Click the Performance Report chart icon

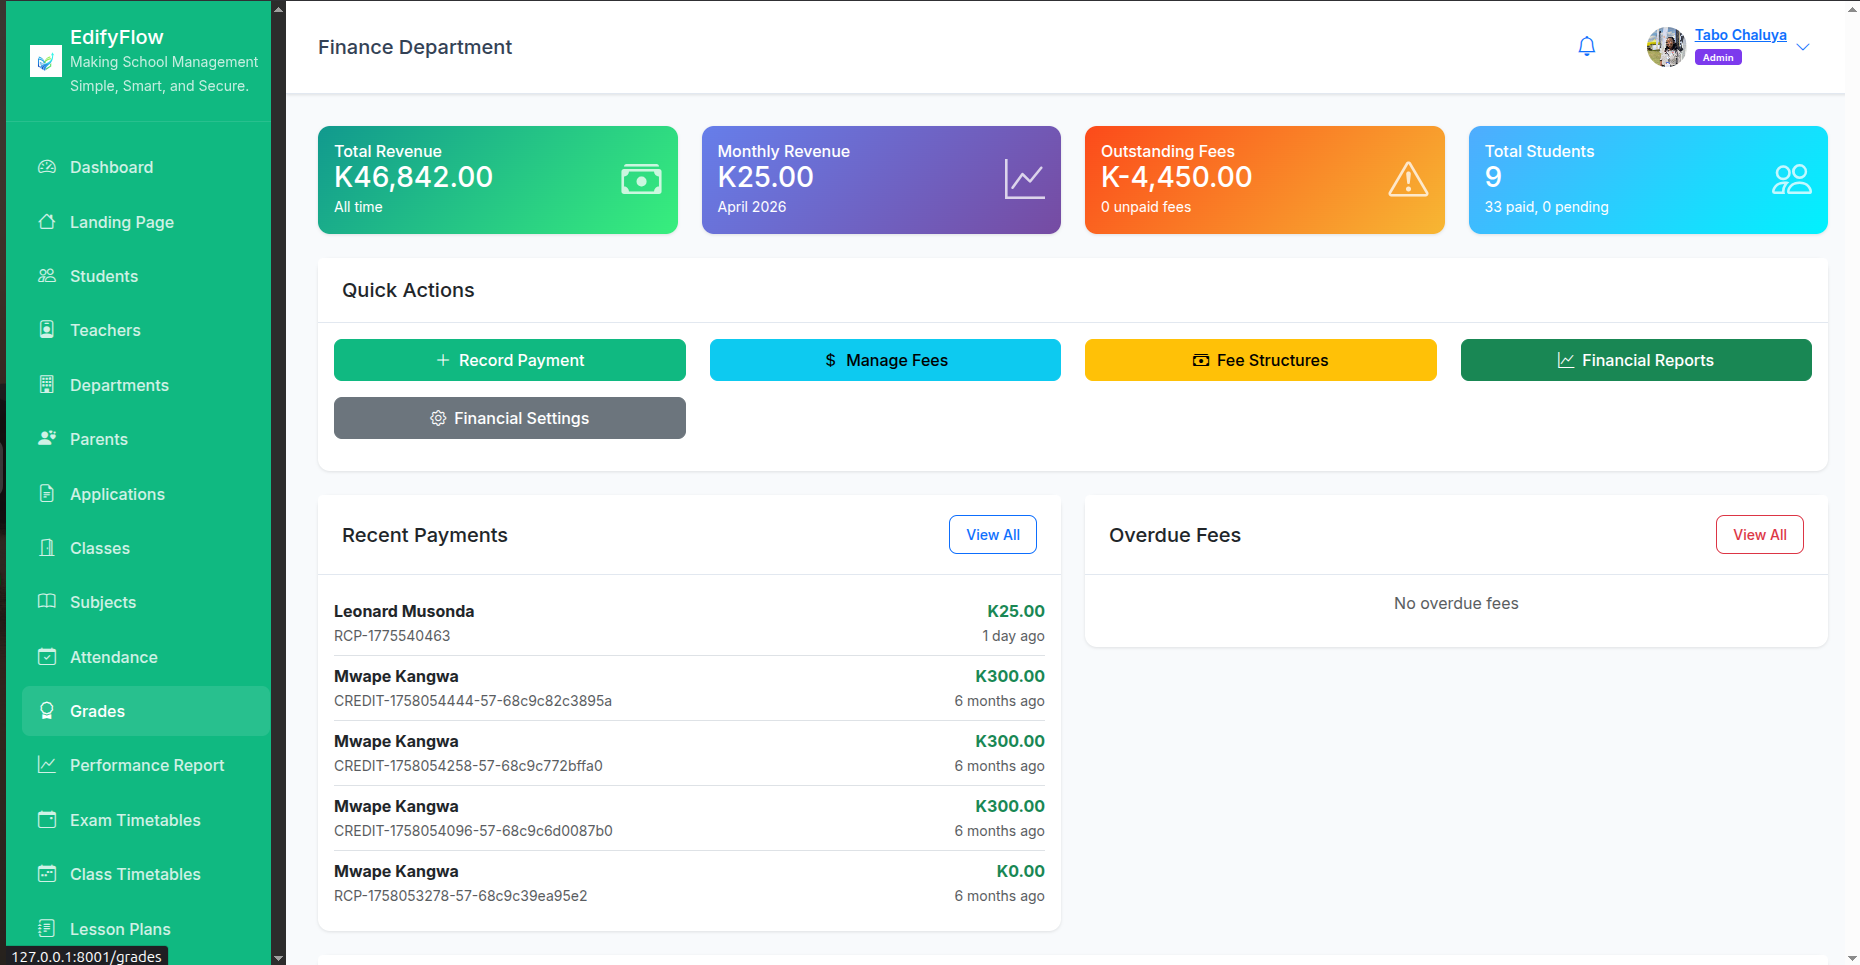pyautogui.click(x=47, y=764)
